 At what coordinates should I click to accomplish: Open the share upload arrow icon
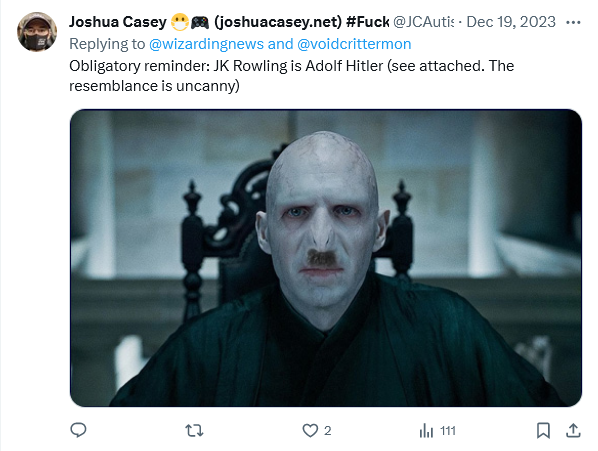point(573,430)
